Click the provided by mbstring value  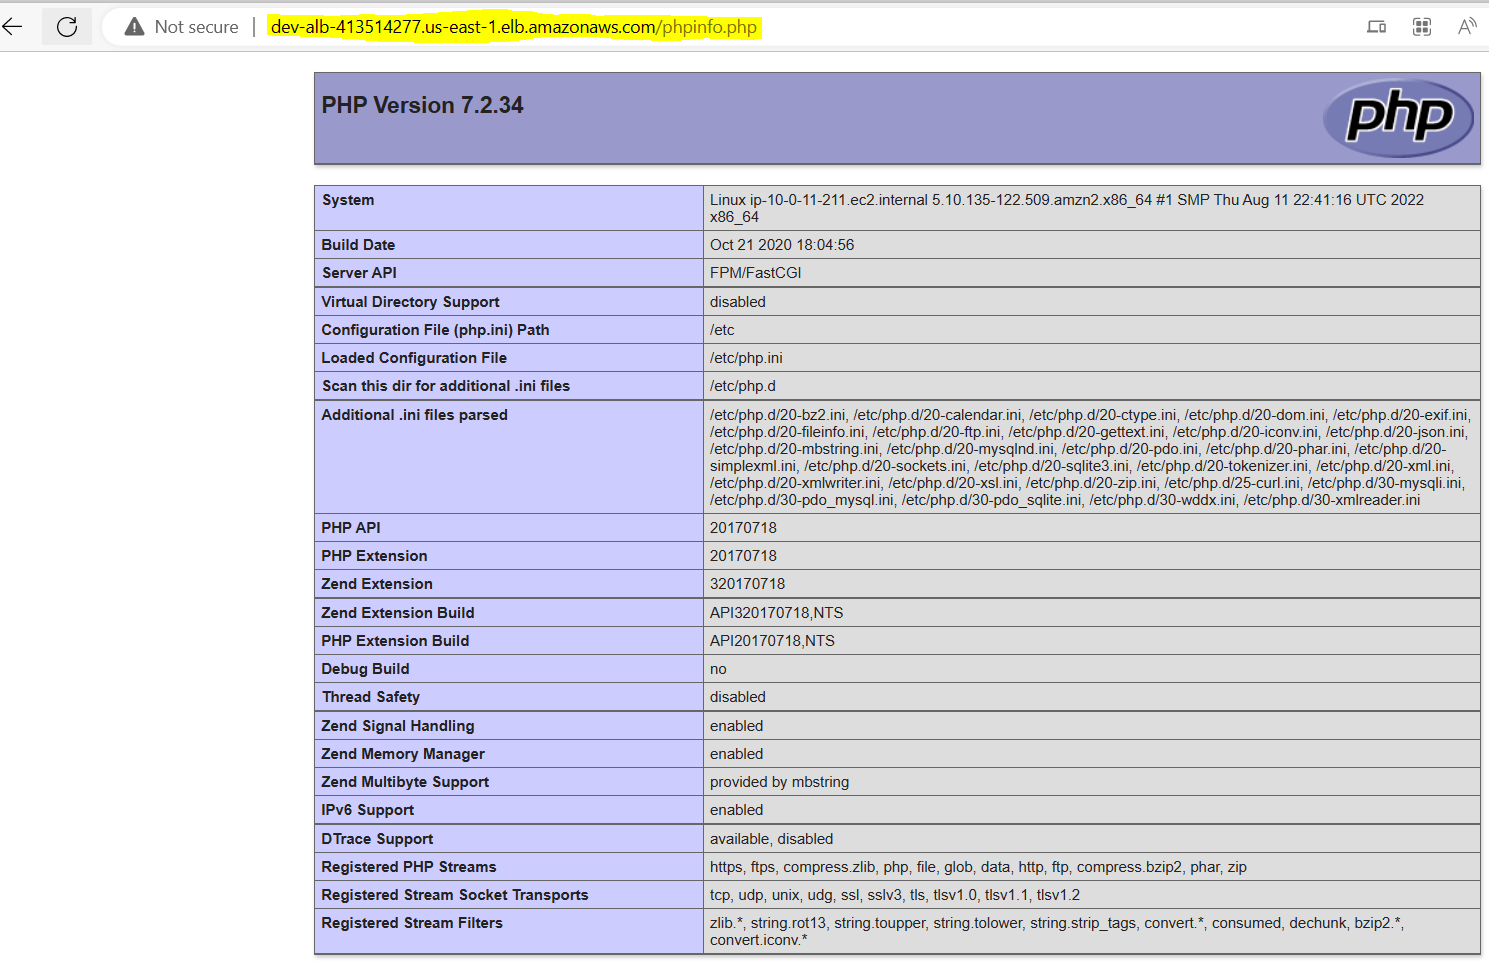779,782
